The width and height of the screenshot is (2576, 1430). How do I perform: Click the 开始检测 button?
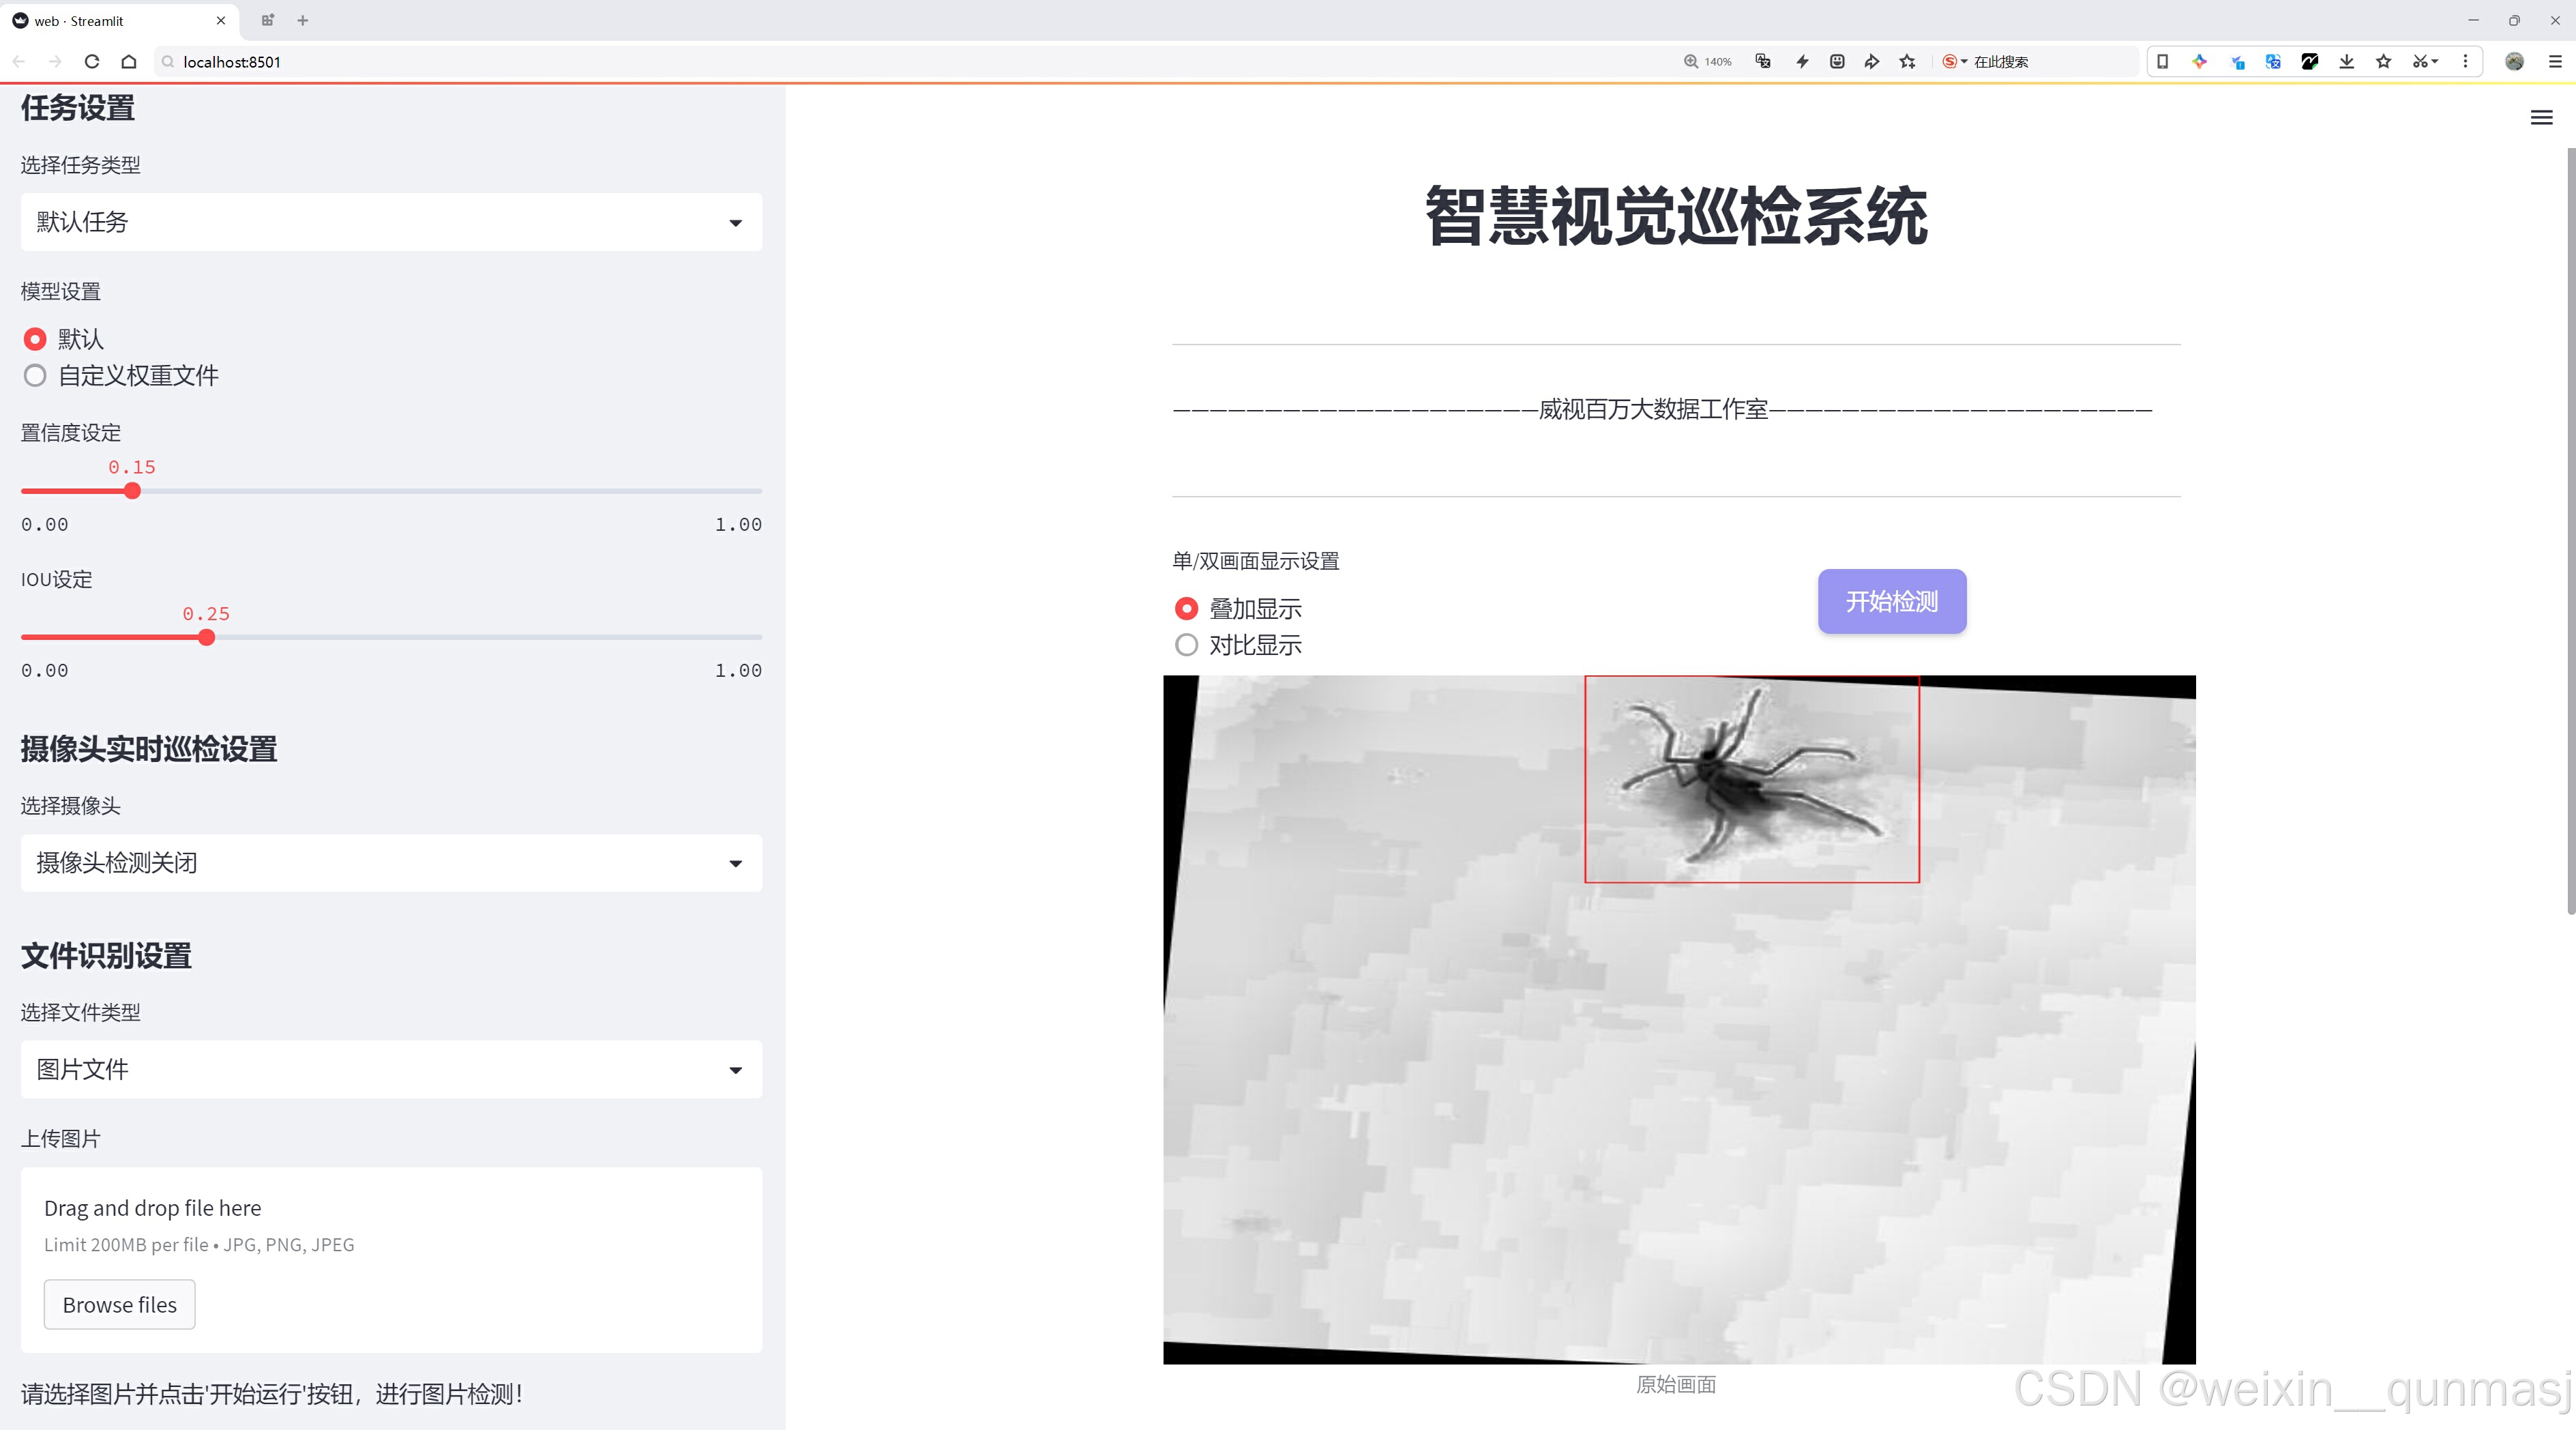(x=1891, y=601)
